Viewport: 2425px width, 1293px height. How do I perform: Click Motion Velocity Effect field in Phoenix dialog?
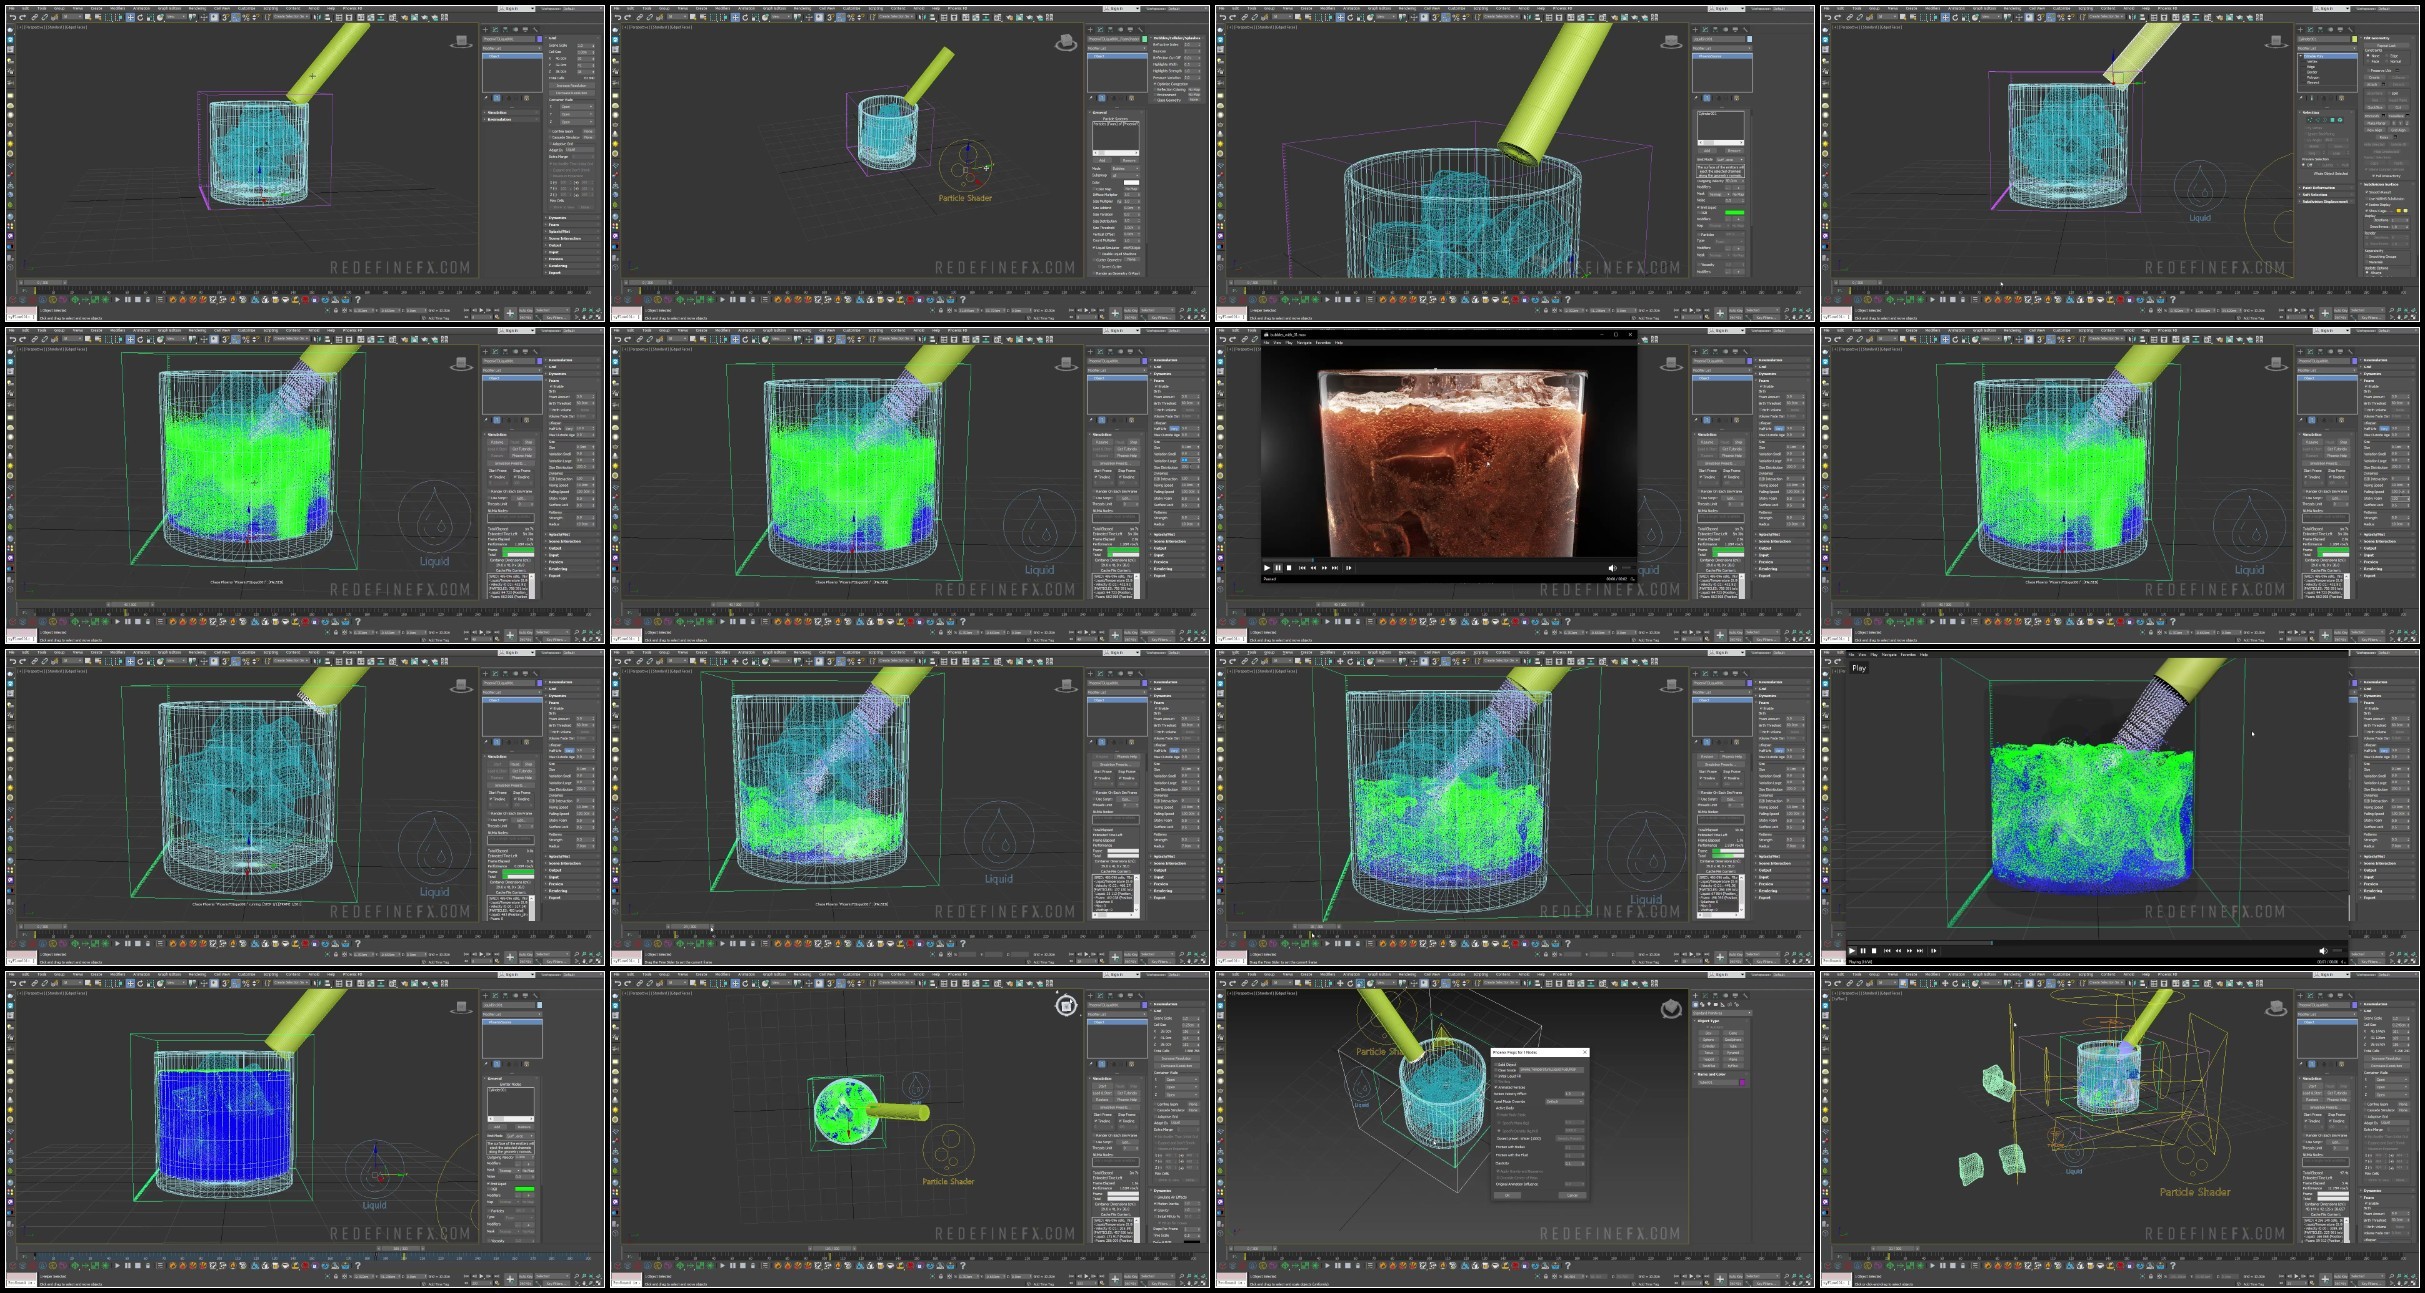tap(1572, 1094)
